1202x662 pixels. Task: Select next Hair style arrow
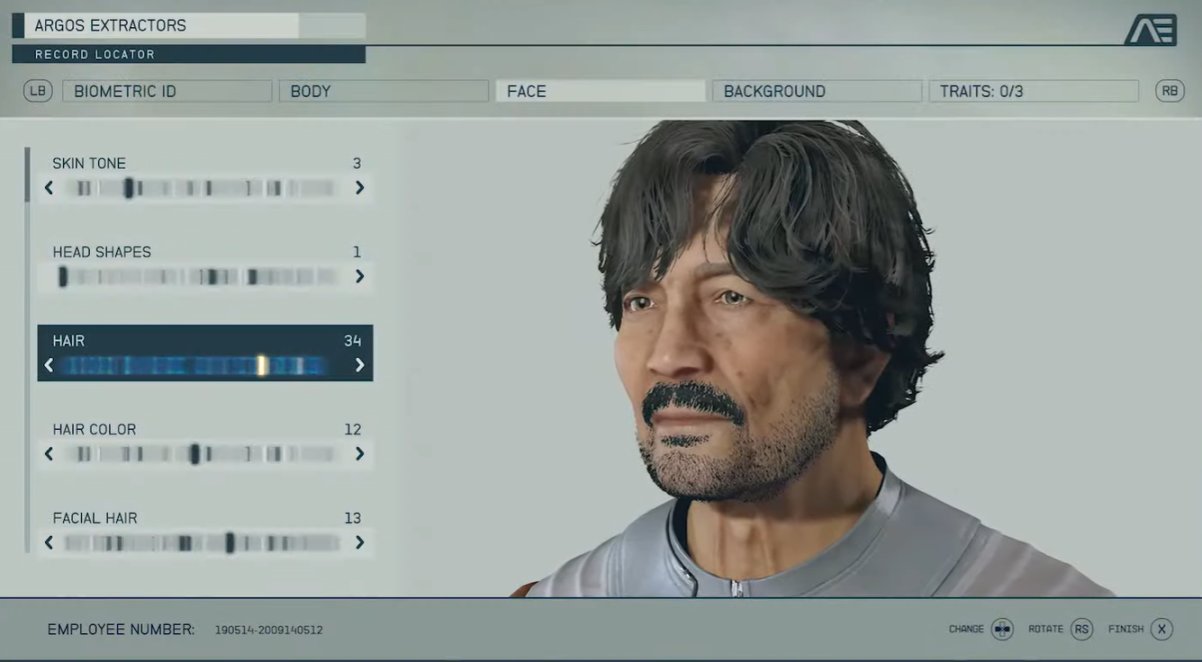coord(359,365)
